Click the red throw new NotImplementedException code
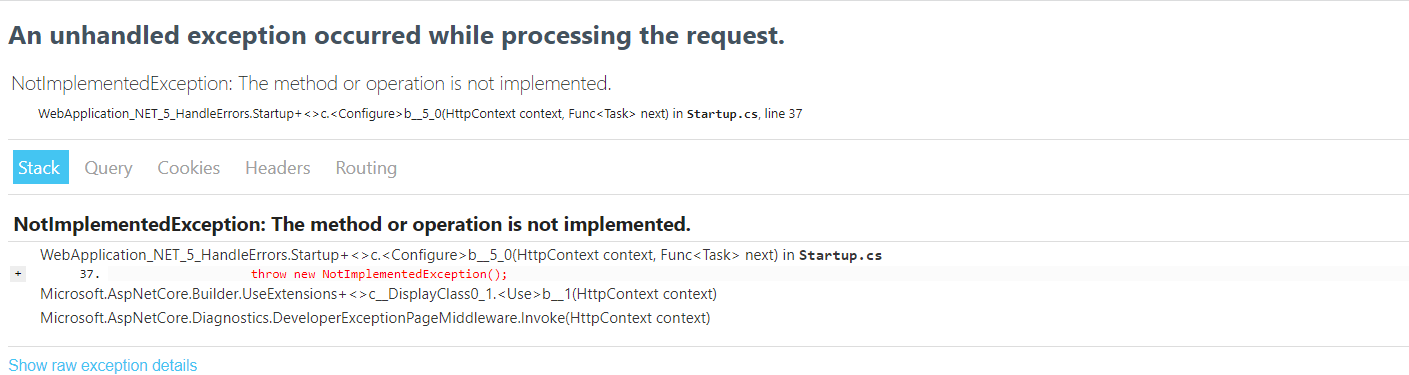Viewport: 1409px width, 375px height. 380,274
